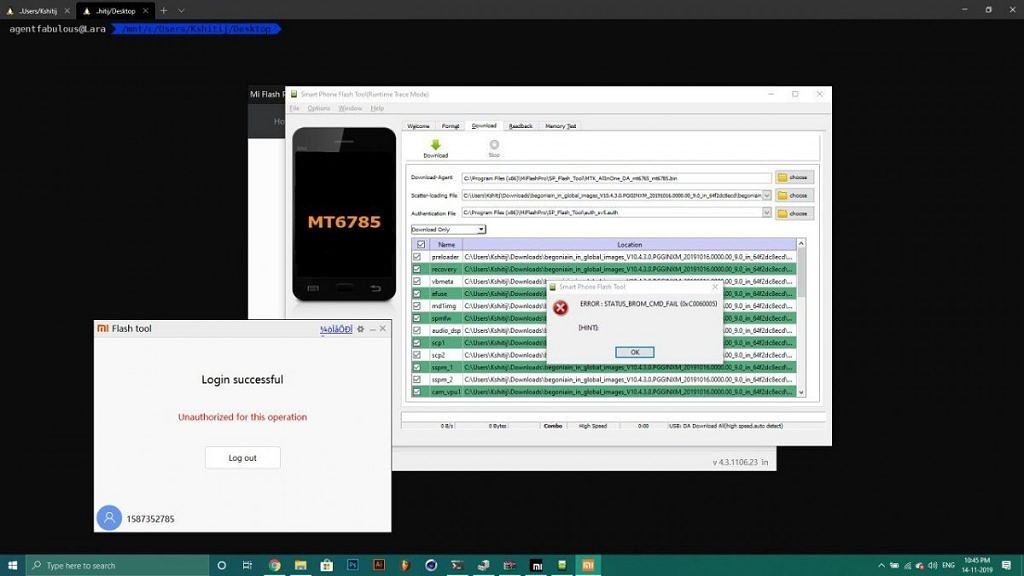The image size is (1024, 576).
Task: Open Photoshop from the taskbar
Action: click(x=353, y=565)
